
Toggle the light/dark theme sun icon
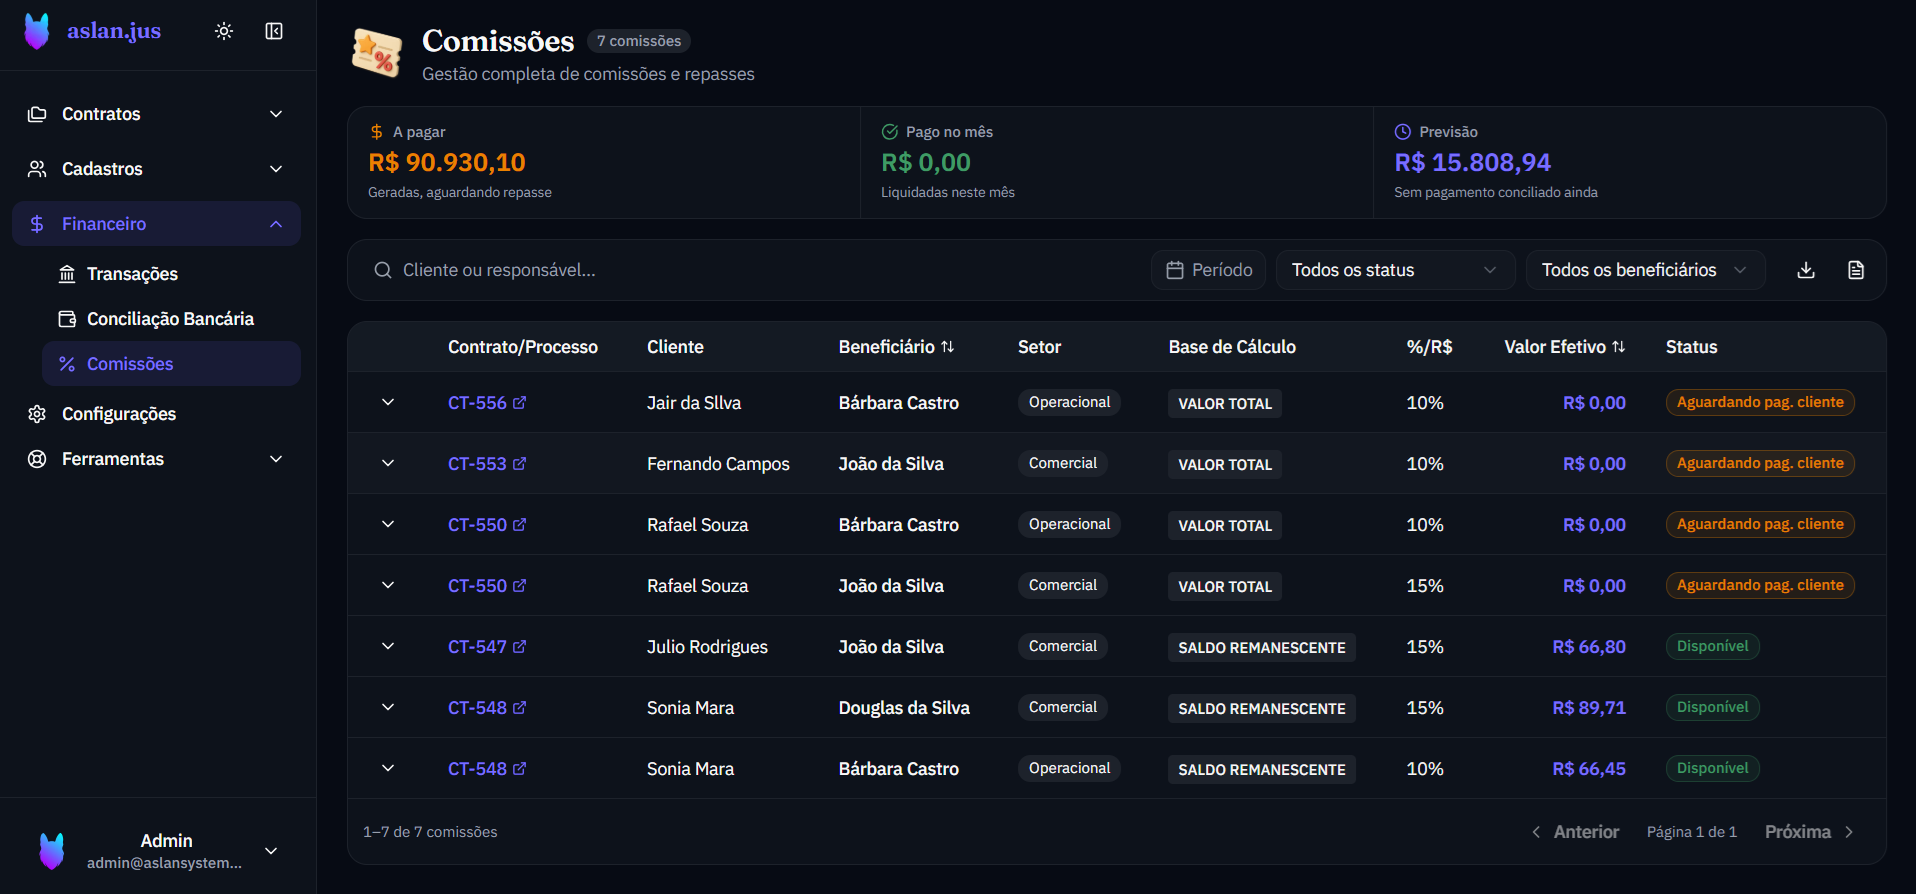tap(224, 31)
